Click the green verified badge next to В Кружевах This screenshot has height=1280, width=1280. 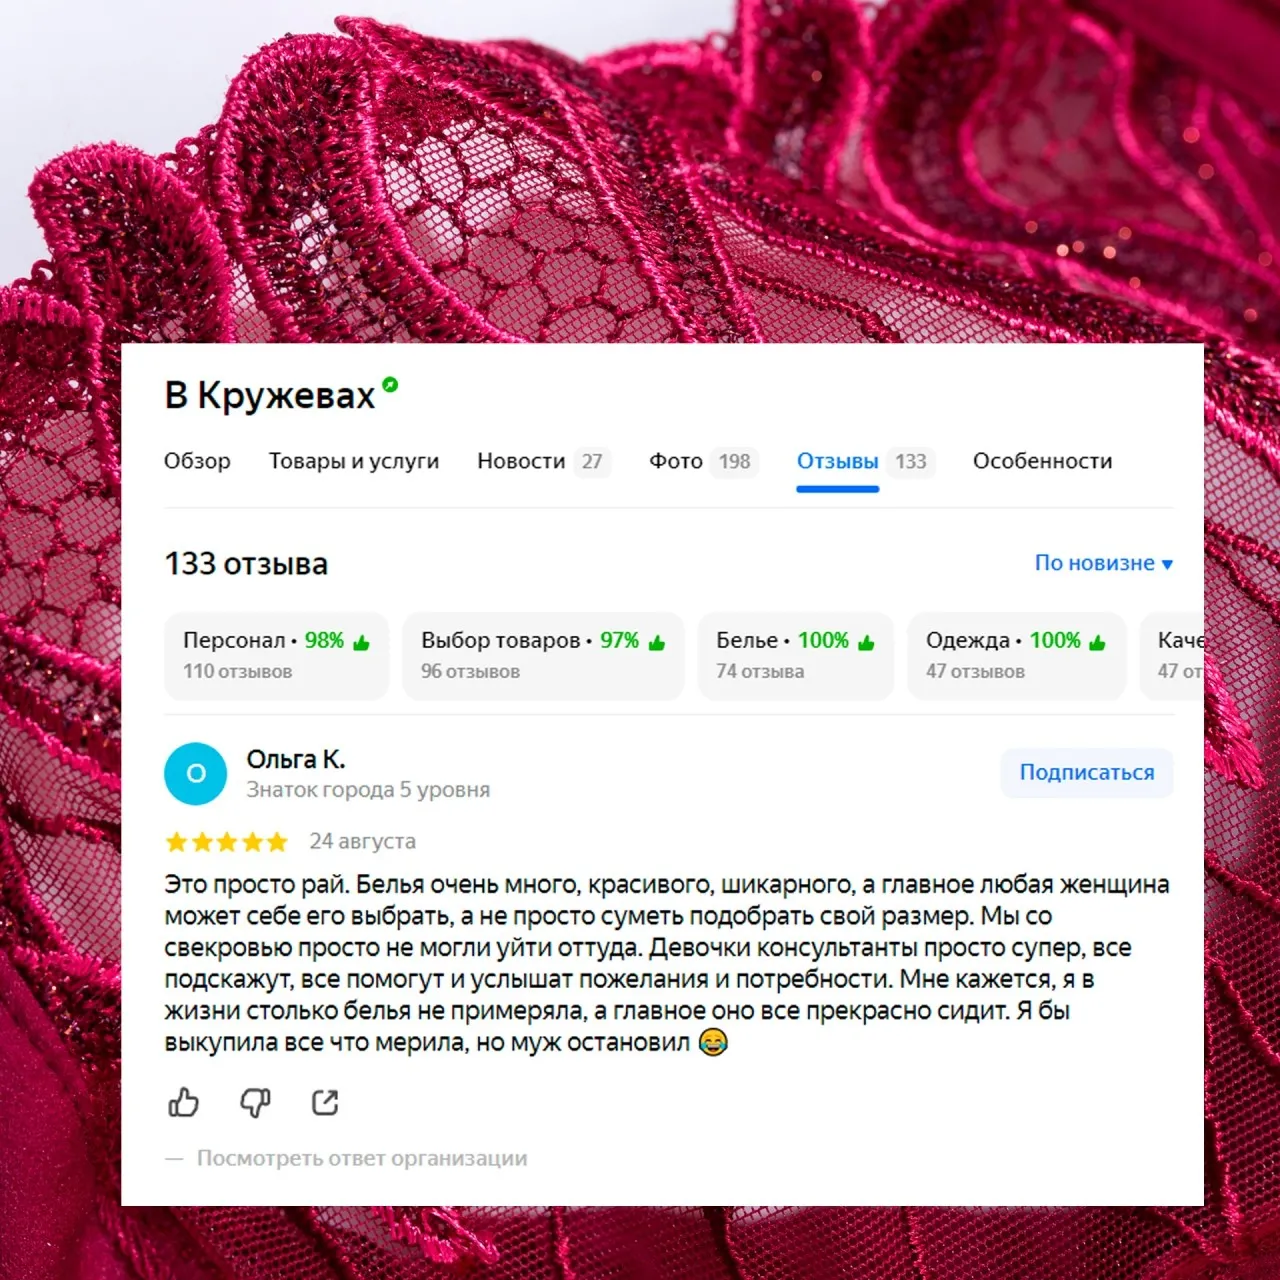[390, 384]
